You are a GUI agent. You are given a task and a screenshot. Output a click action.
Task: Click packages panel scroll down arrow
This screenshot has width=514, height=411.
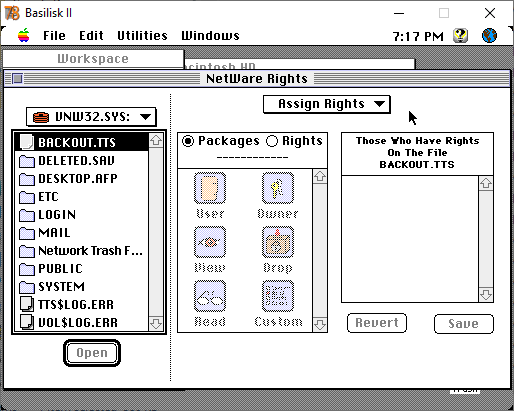(320, 324)
